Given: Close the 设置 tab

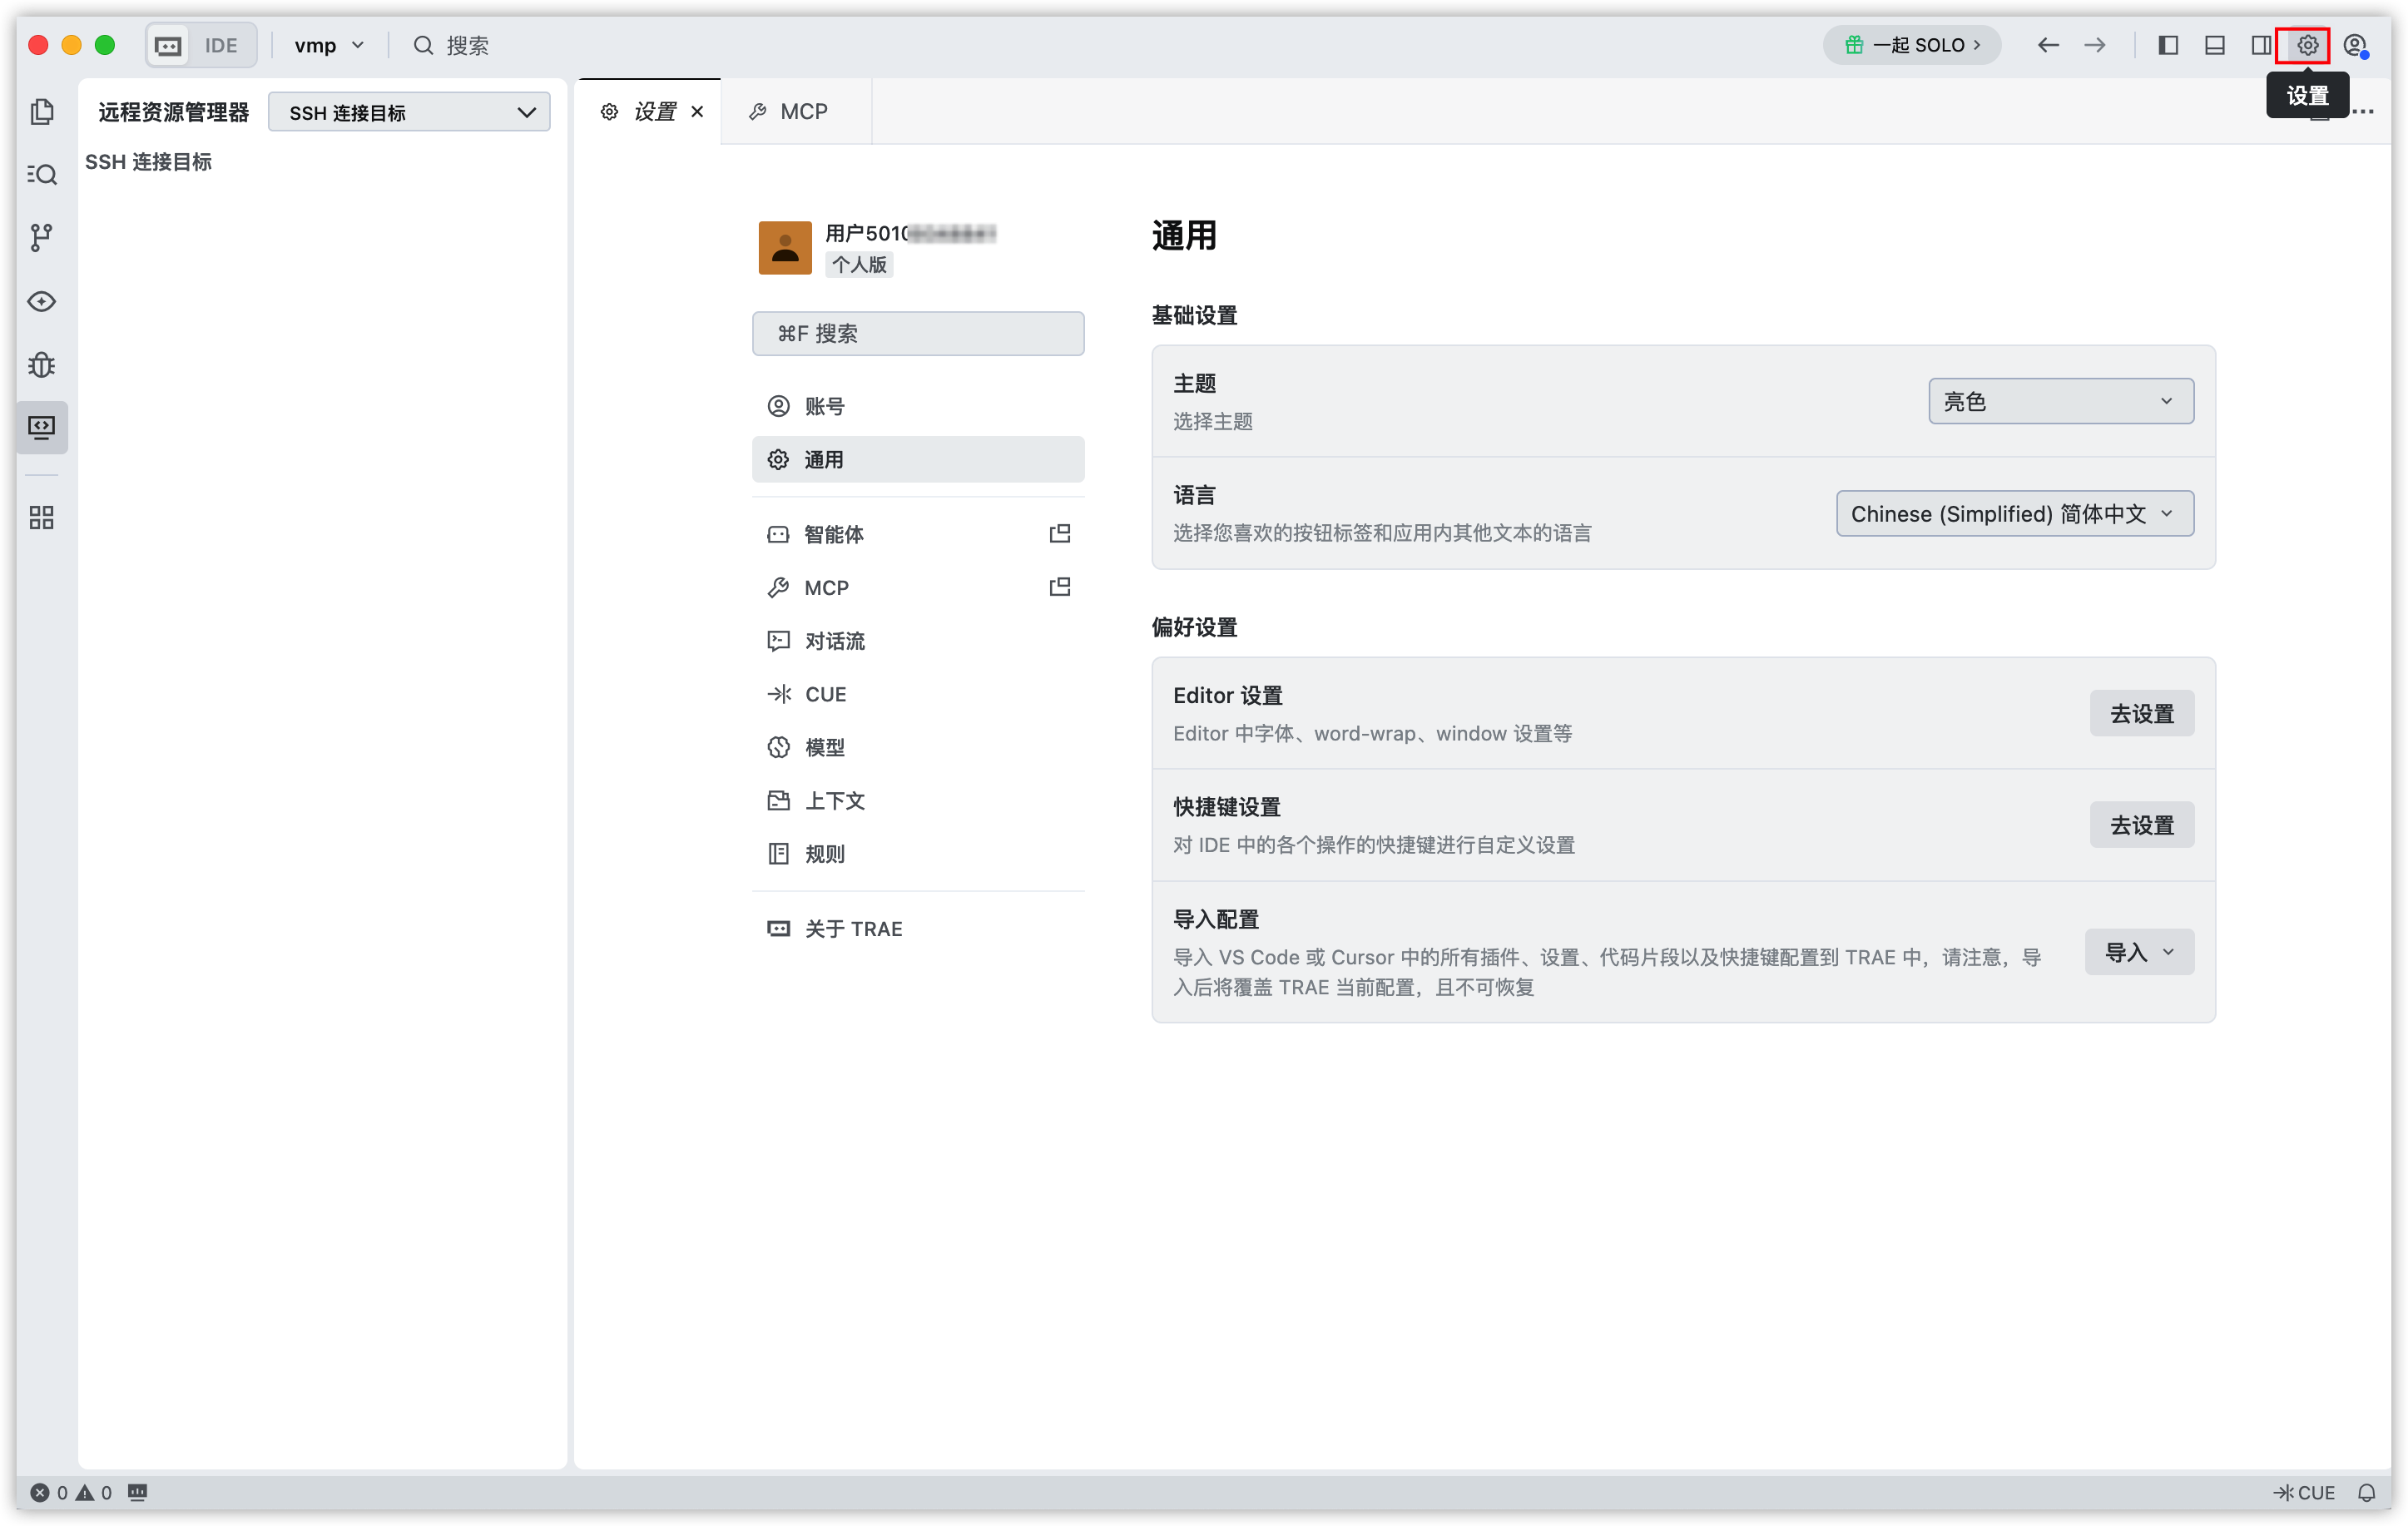Looking at the screenshot, I should tap(697, 111).
